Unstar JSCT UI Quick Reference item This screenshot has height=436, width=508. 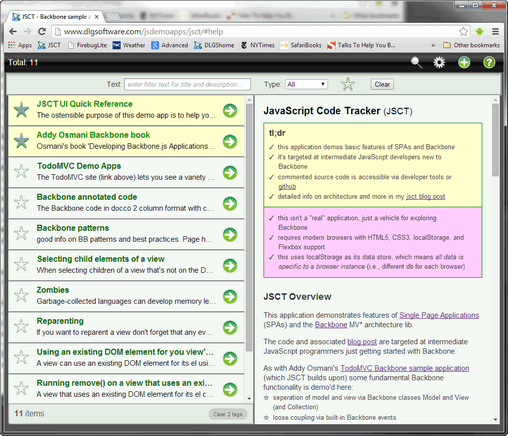[x=21, y=110]
